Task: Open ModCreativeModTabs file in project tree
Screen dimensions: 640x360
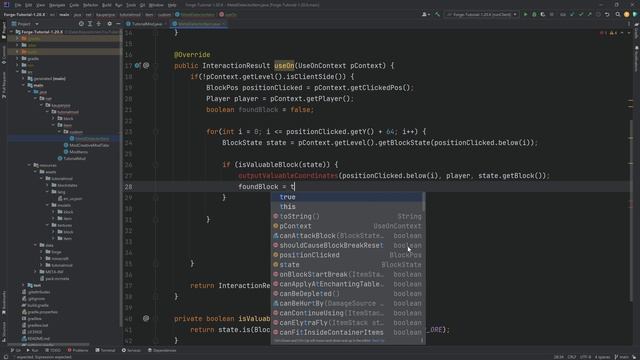Action: click(x=86, y=145)
